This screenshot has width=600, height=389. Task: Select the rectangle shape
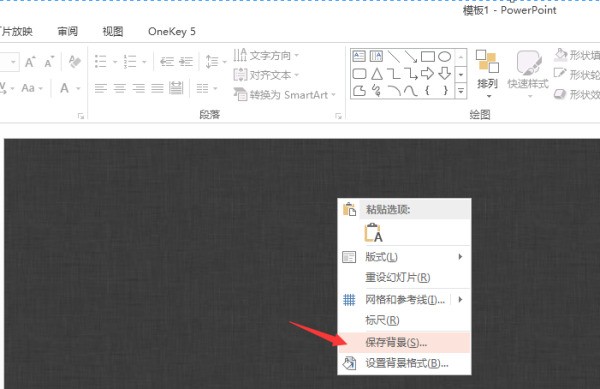[x=427, y=57]
